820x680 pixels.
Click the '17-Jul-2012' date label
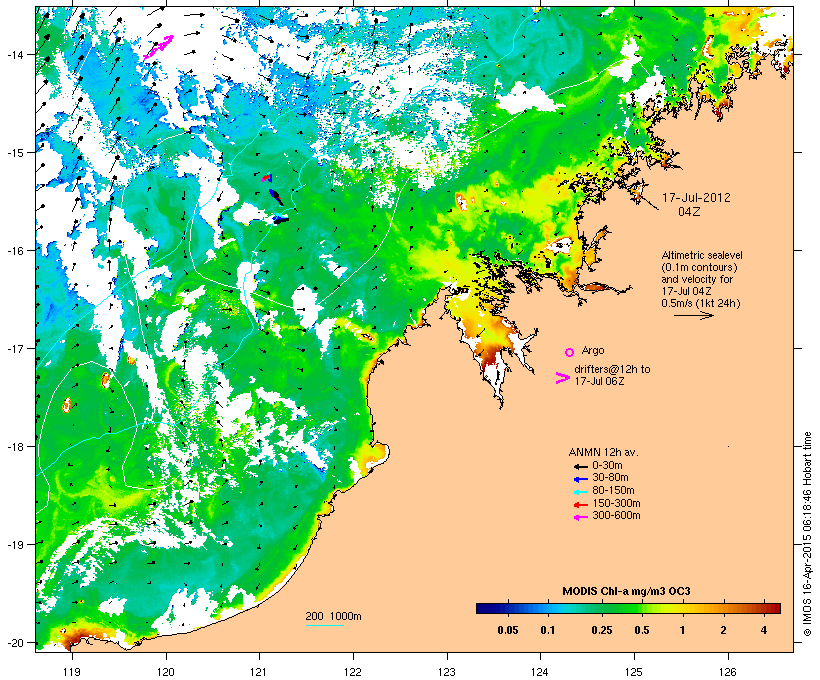(x=696, y=198)
